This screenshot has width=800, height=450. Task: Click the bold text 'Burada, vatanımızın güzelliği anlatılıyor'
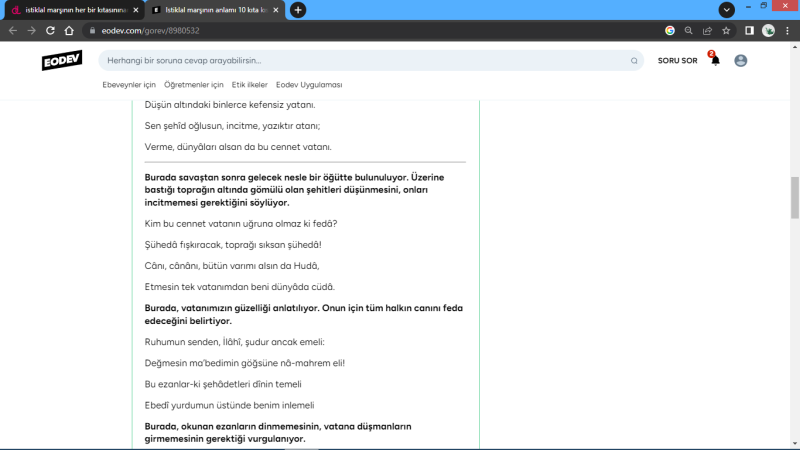point(232,308)
